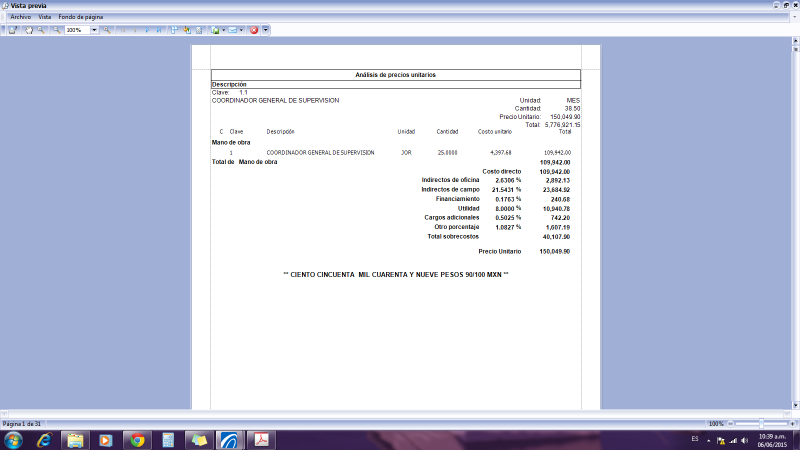Jump to the last page
Viewport: 800px width, 450px height.
[159, 30]
